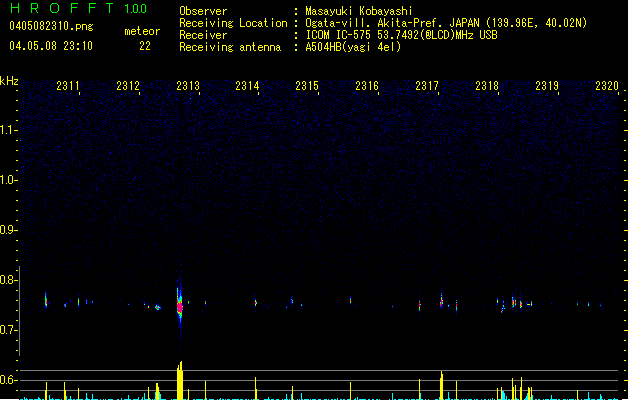Click the 'Receiver' field label
The image size is (629, 400).
point(203,35)
